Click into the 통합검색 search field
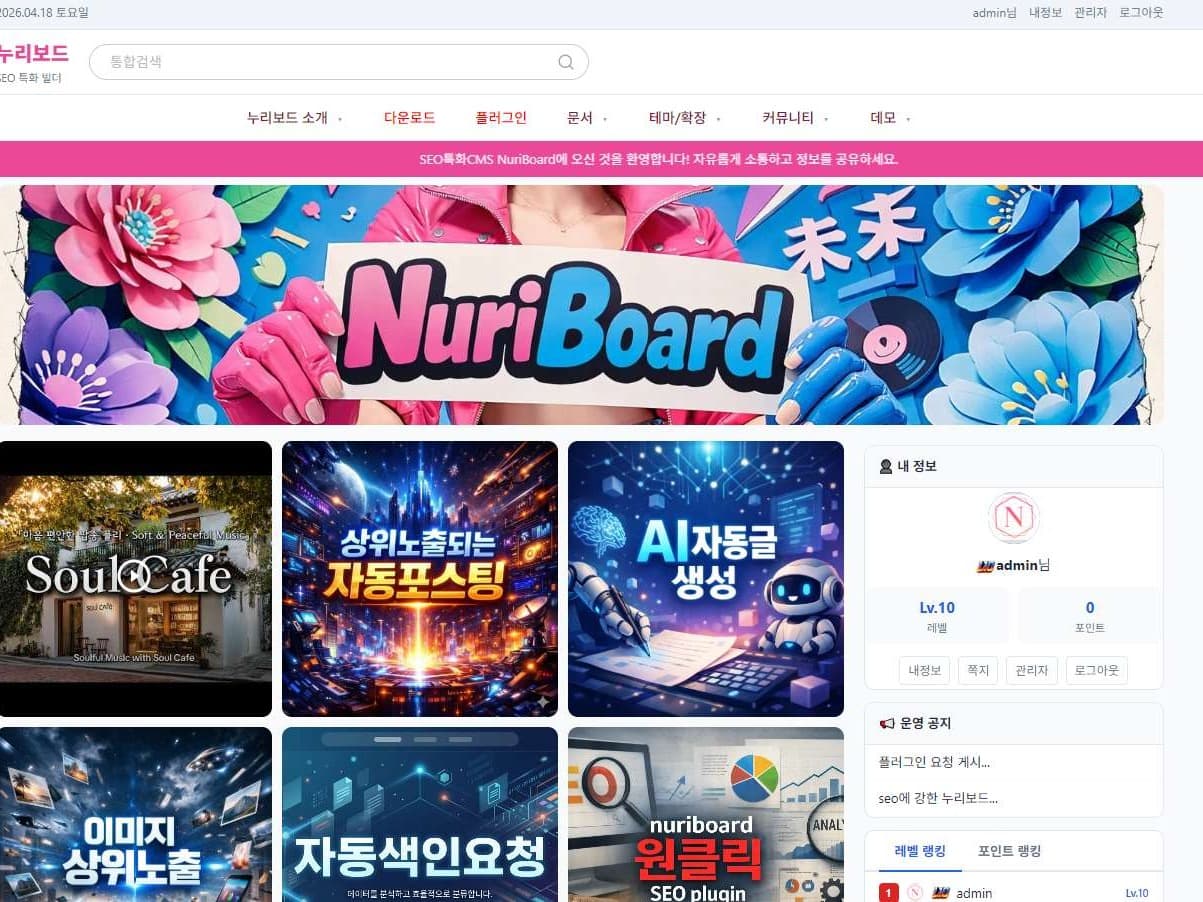Image resolution: width=1203 pixels, height=902 pixels. 320,62
